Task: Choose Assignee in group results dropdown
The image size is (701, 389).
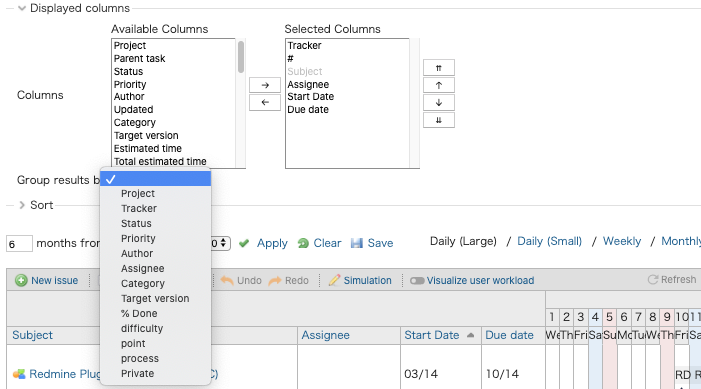Action: pos(143,268)
